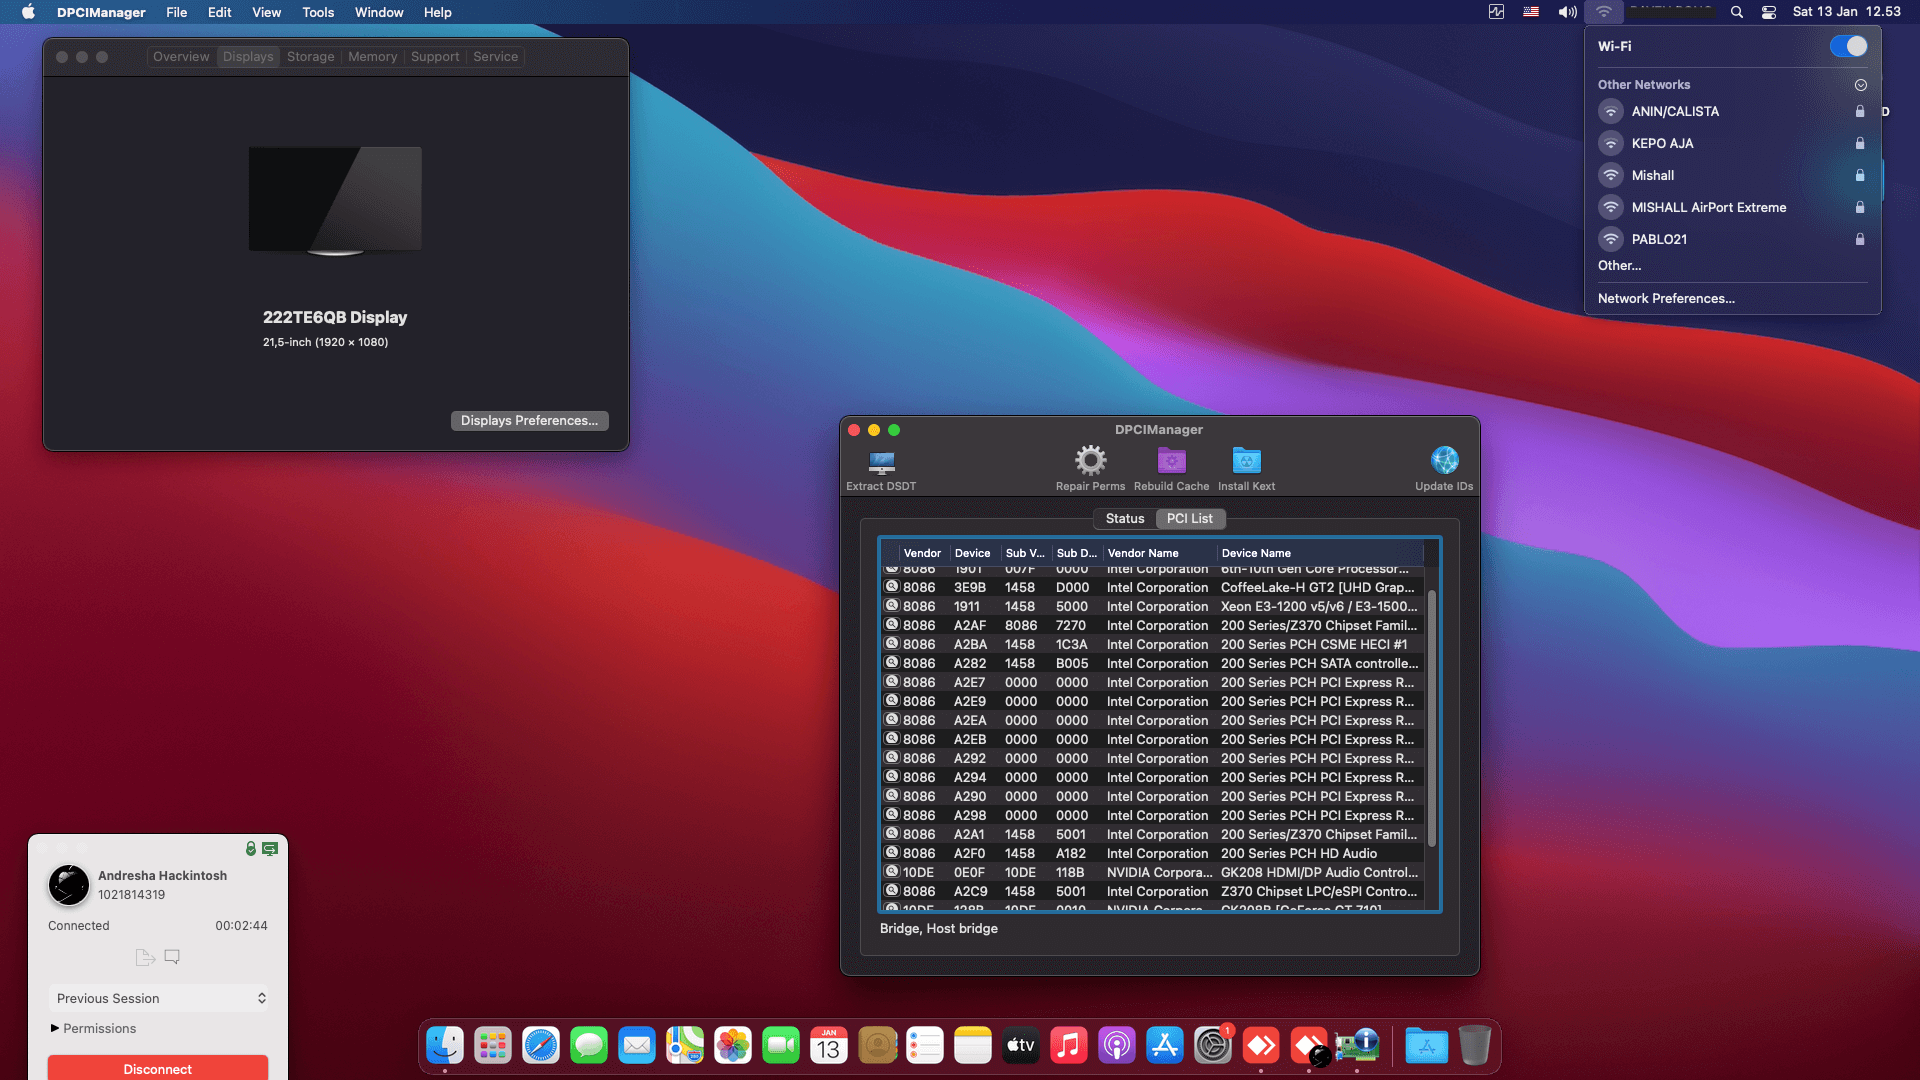1920x1080 pixels.
Task: Open Launchpad from the dock
Action: 493,1046
